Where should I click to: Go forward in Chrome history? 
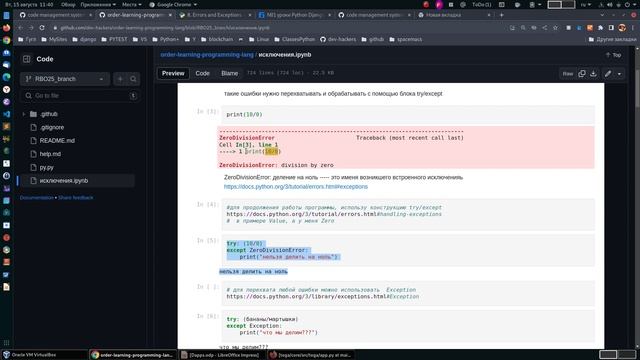point(31,28)
